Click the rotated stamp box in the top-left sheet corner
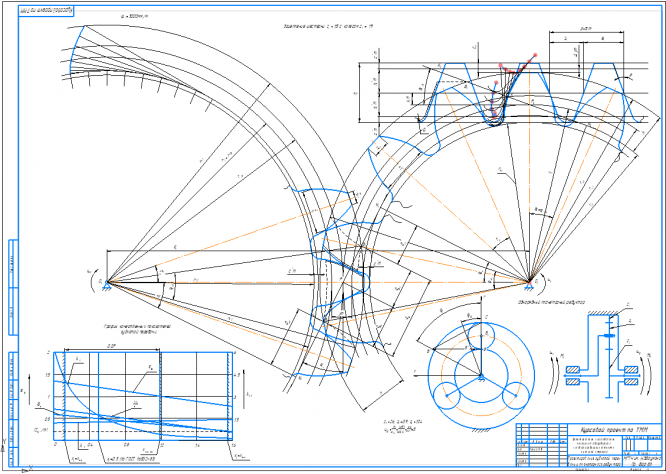Viewport: 666px width, 474px height. tap(46, 11)
